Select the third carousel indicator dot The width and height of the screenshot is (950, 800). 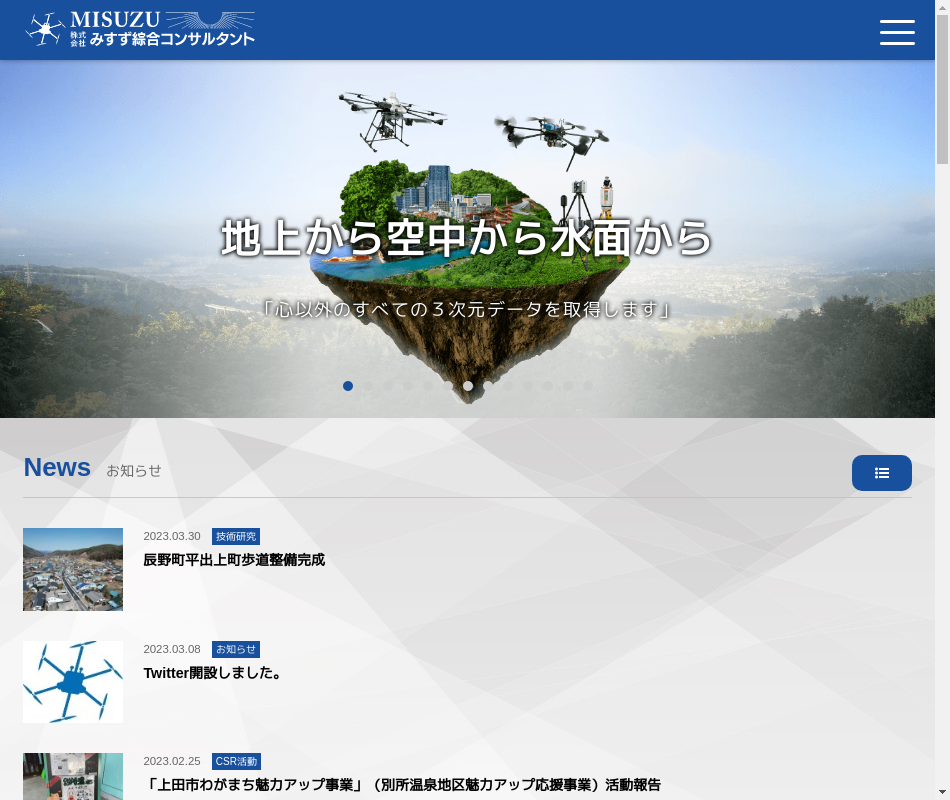[x=388, y=386]
